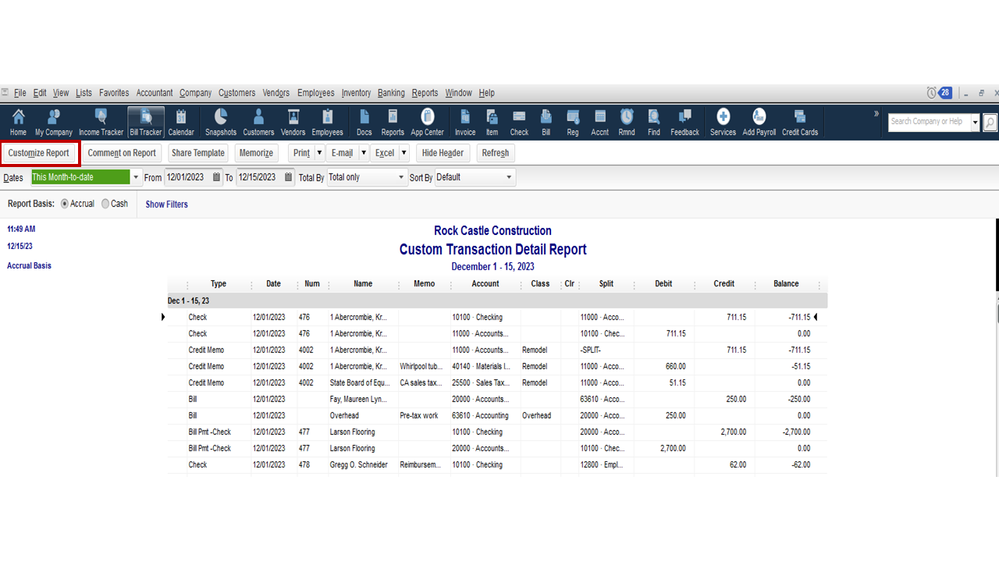The width and height of the screenshot is (999, 562).
Task: Open the Find toolbar icon
Action: pyautogui.click(x=654, y=122)
